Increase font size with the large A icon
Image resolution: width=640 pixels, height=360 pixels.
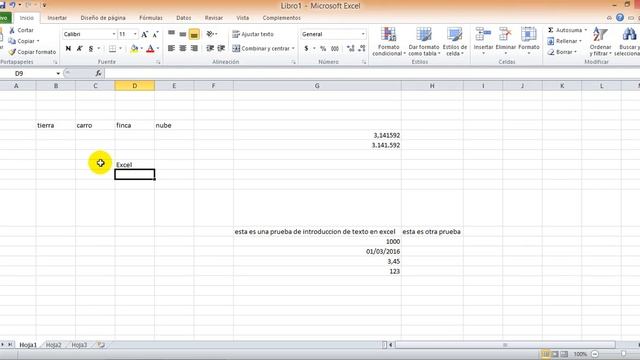[x=144, y=34]
